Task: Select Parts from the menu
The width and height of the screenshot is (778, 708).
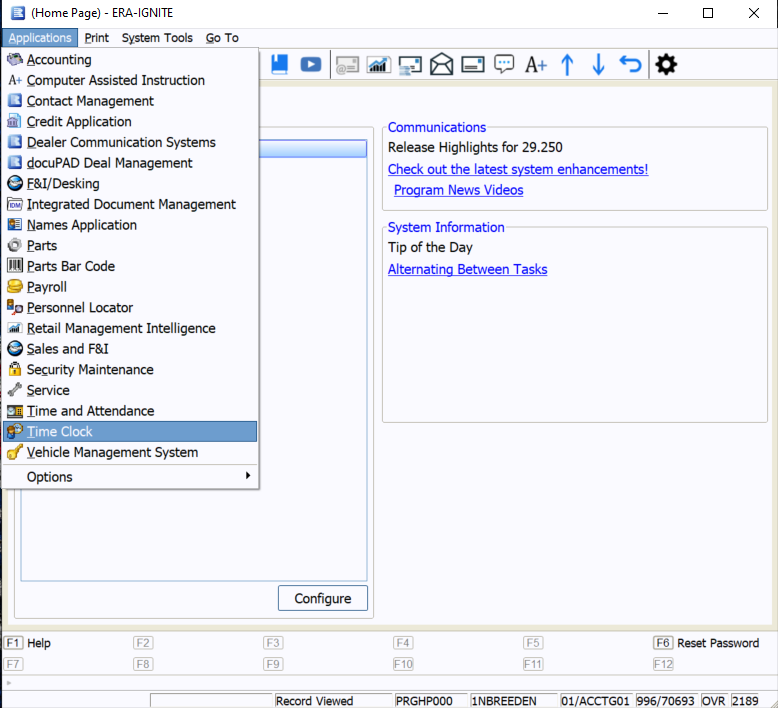Action: pos(130,246)
